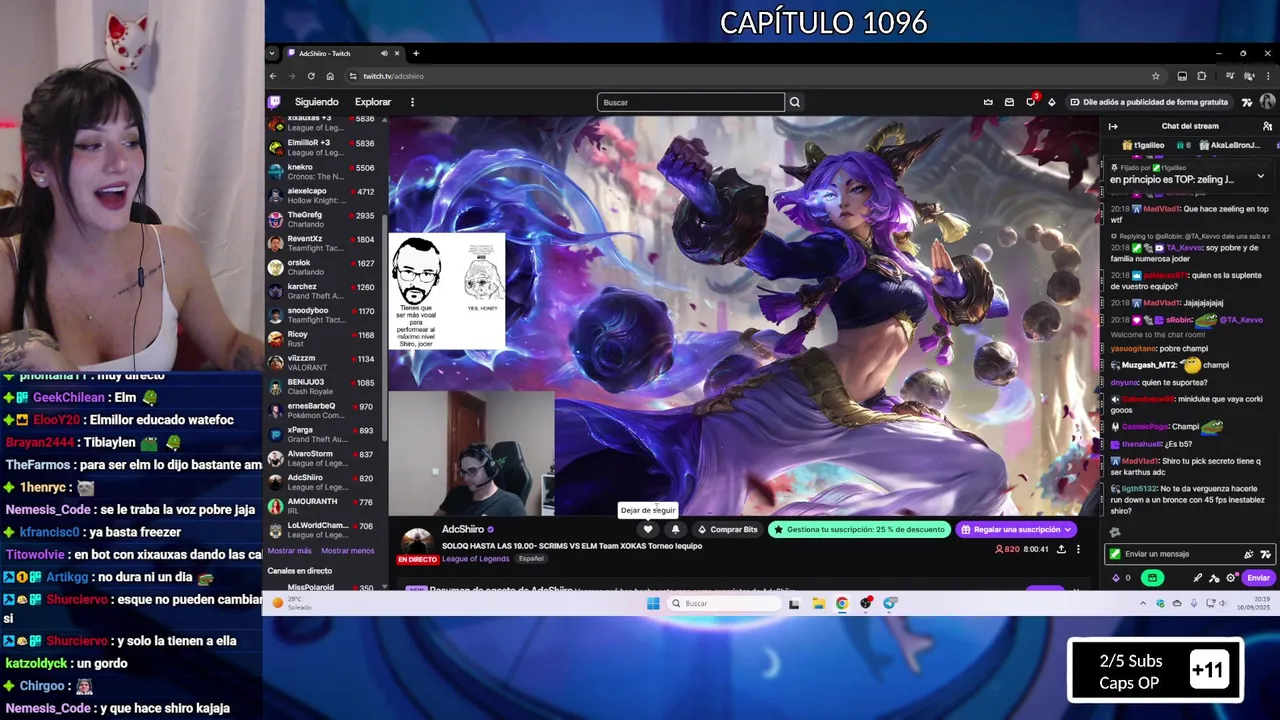The image size is (1280, 720).
Task: Open orslok channel in sidebar
Action: pos(321,268)
